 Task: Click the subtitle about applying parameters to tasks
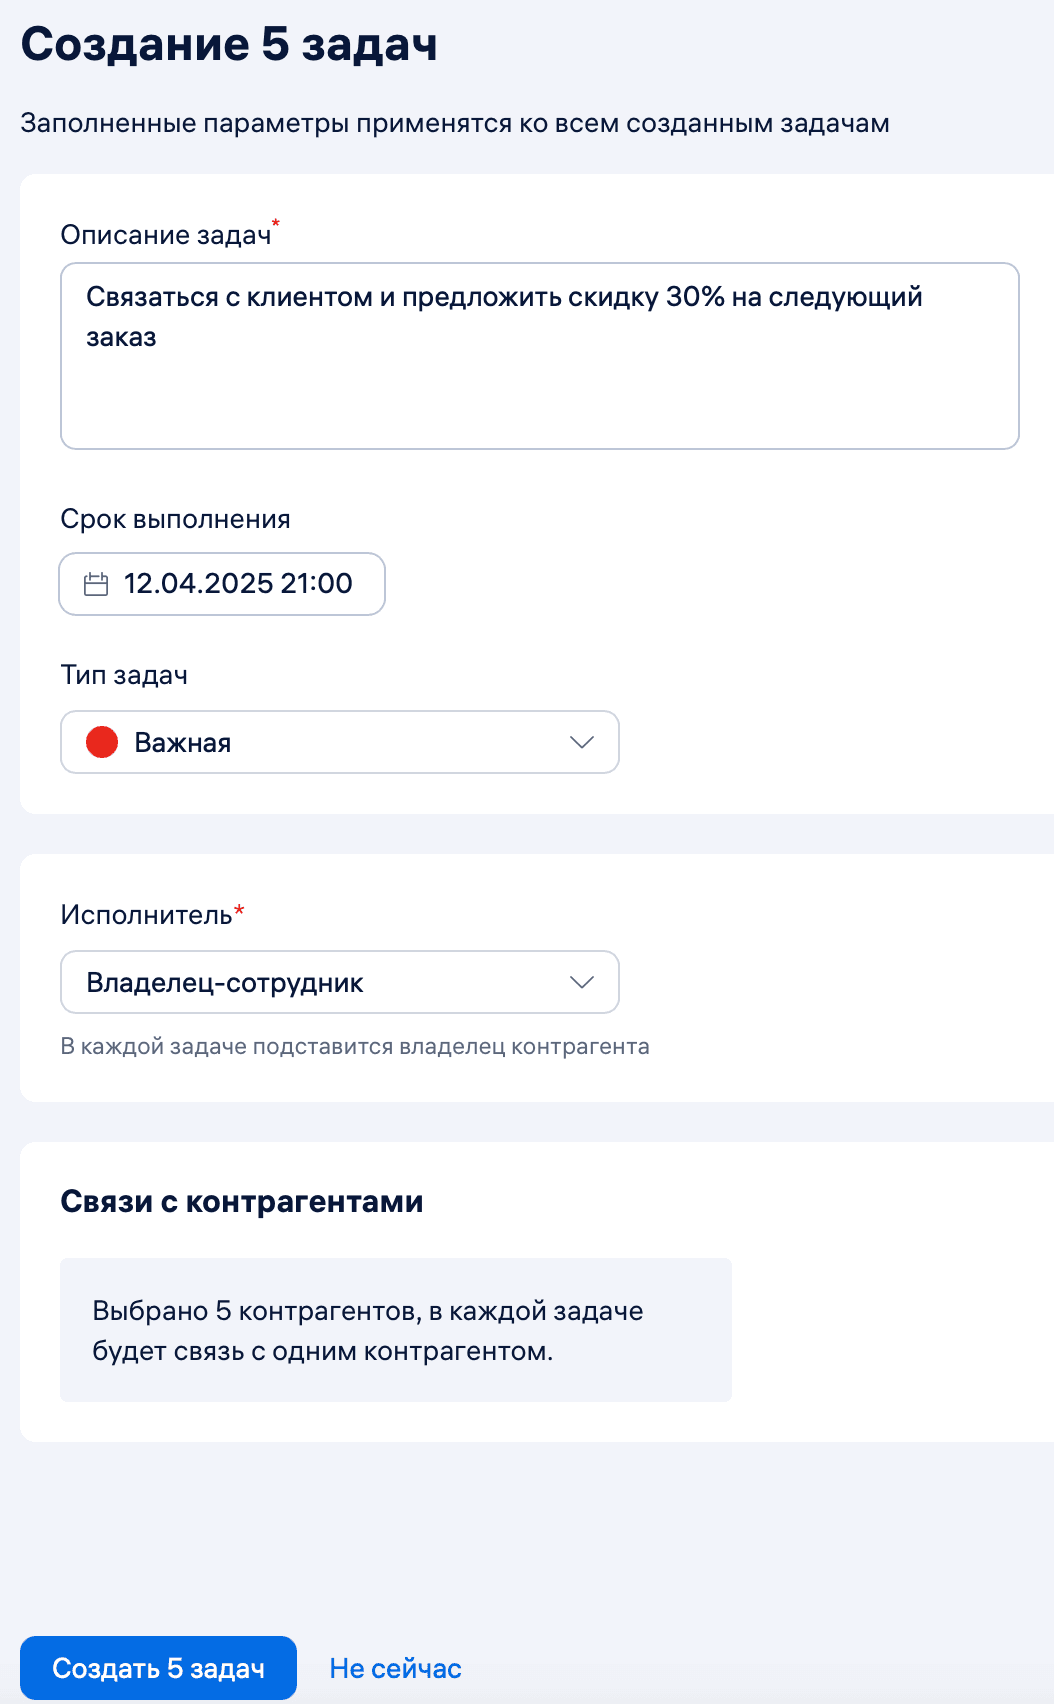(x=455, y=124)
